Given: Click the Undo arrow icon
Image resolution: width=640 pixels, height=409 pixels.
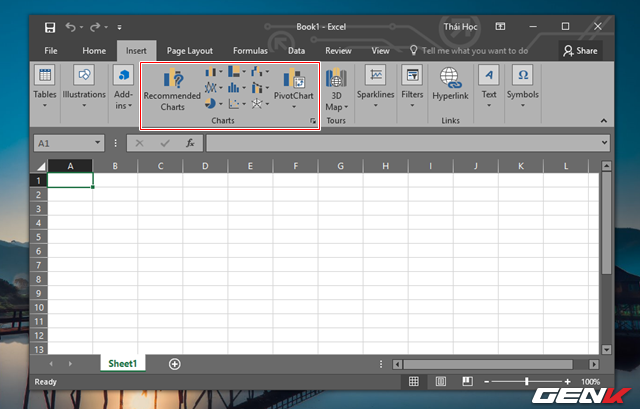Looking at the screenshot, I should coord(71,27).
